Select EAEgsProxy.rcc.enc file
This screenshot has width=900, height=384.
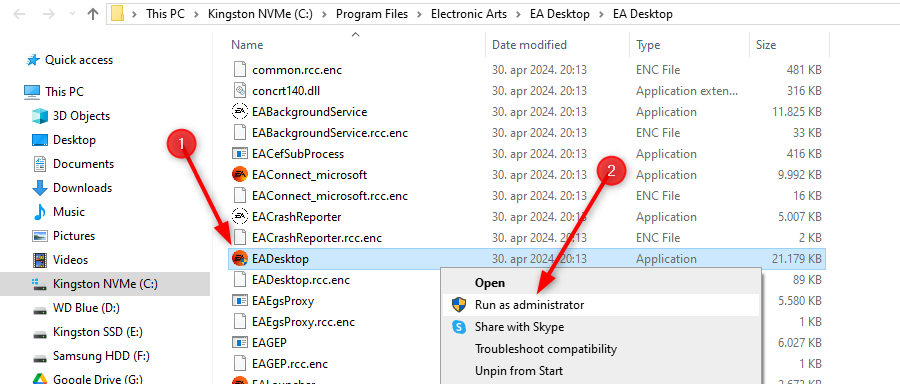pos(304,321)
